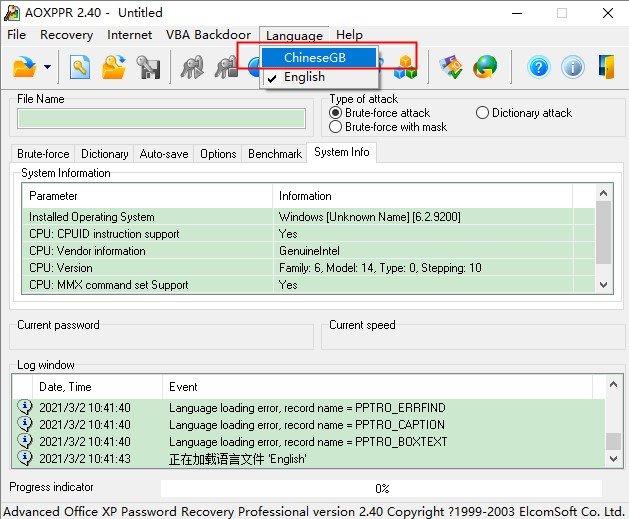Image resolution: width=629 pixels, height=519 pixels.
Task: Click Log window scrollbar down arrow
Action: pyautogui.click(x=613, y=458)
